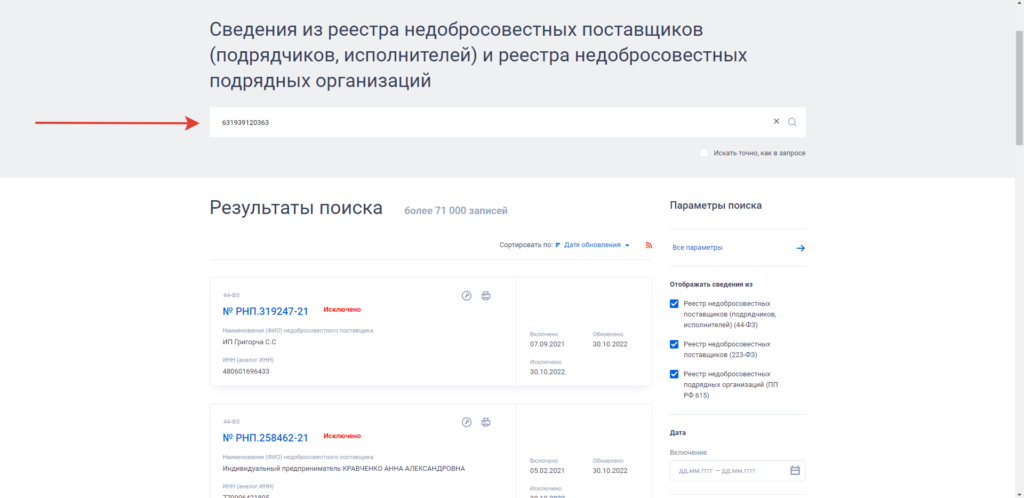1024x498 pixels.
Task: Click the Включение date range input
Action: click(737, 471)
